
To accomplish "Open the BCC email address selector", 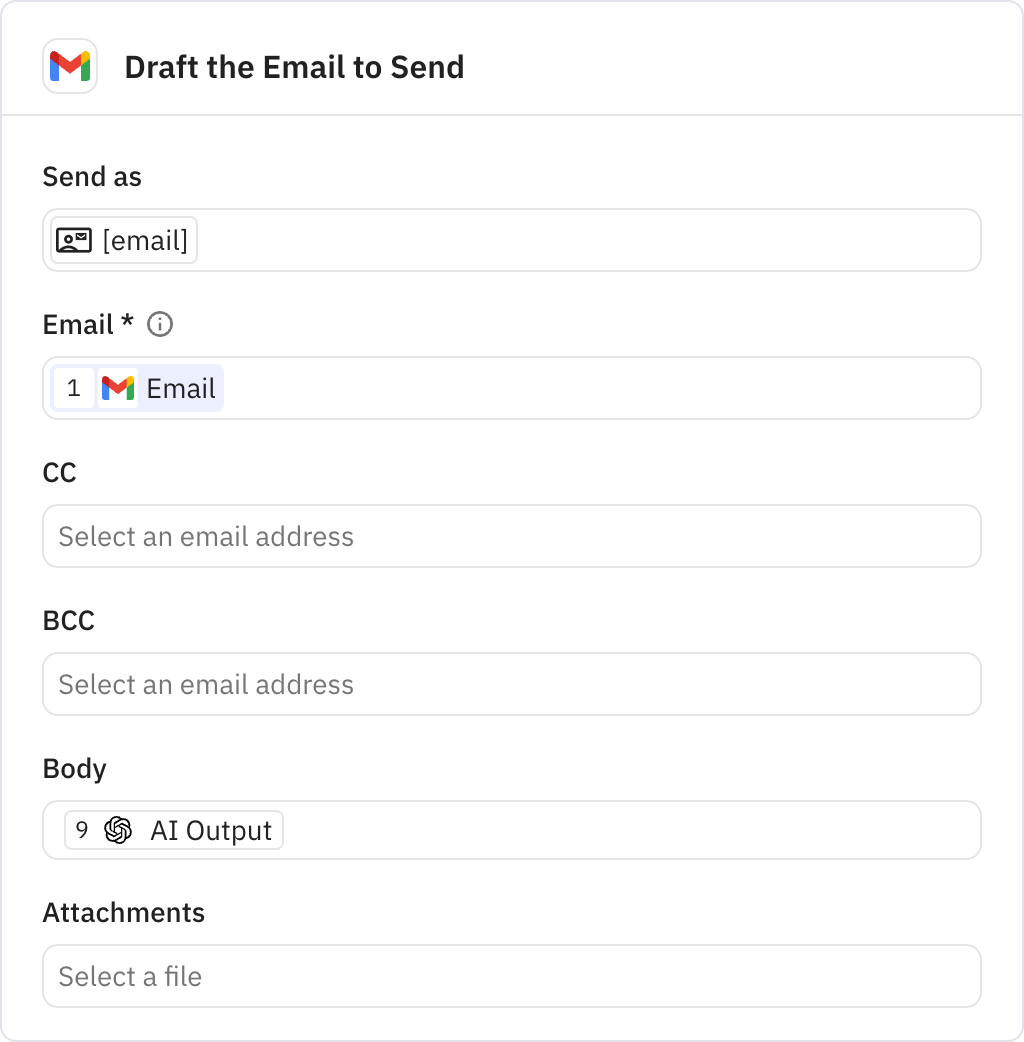I will [512, 684].
